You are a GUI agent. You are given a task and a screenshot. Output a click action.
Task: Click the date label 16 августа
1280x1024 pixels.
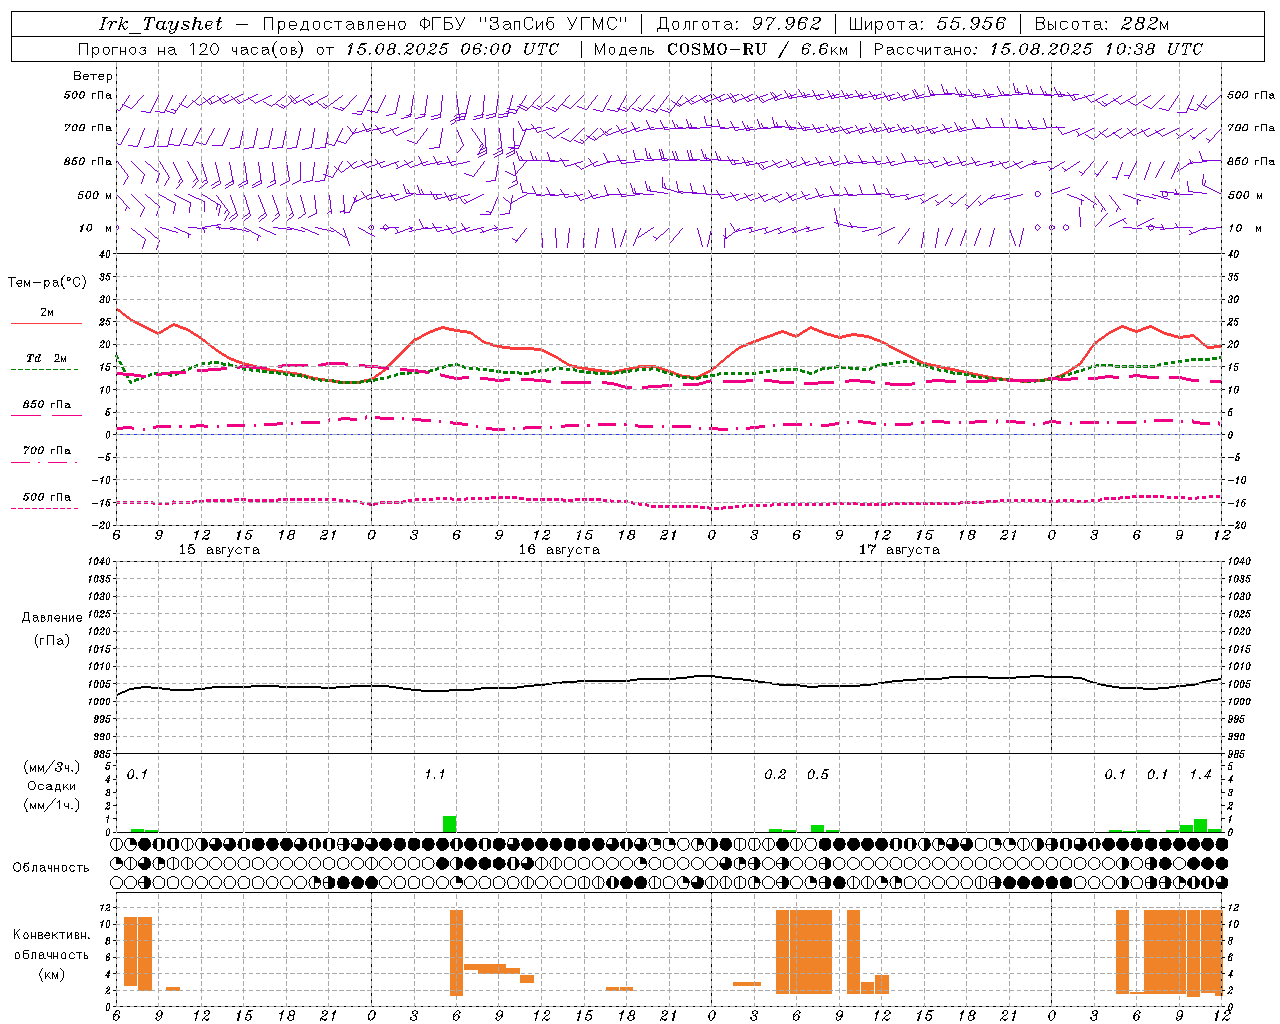point(559,550)
